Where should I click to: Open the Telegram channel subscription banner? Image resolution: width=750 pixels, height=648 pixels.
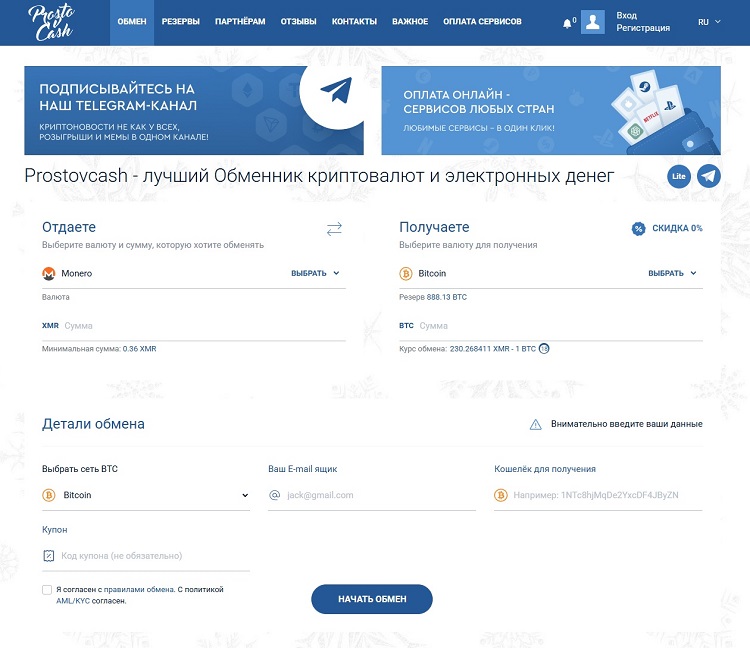[x=194, y=110]
